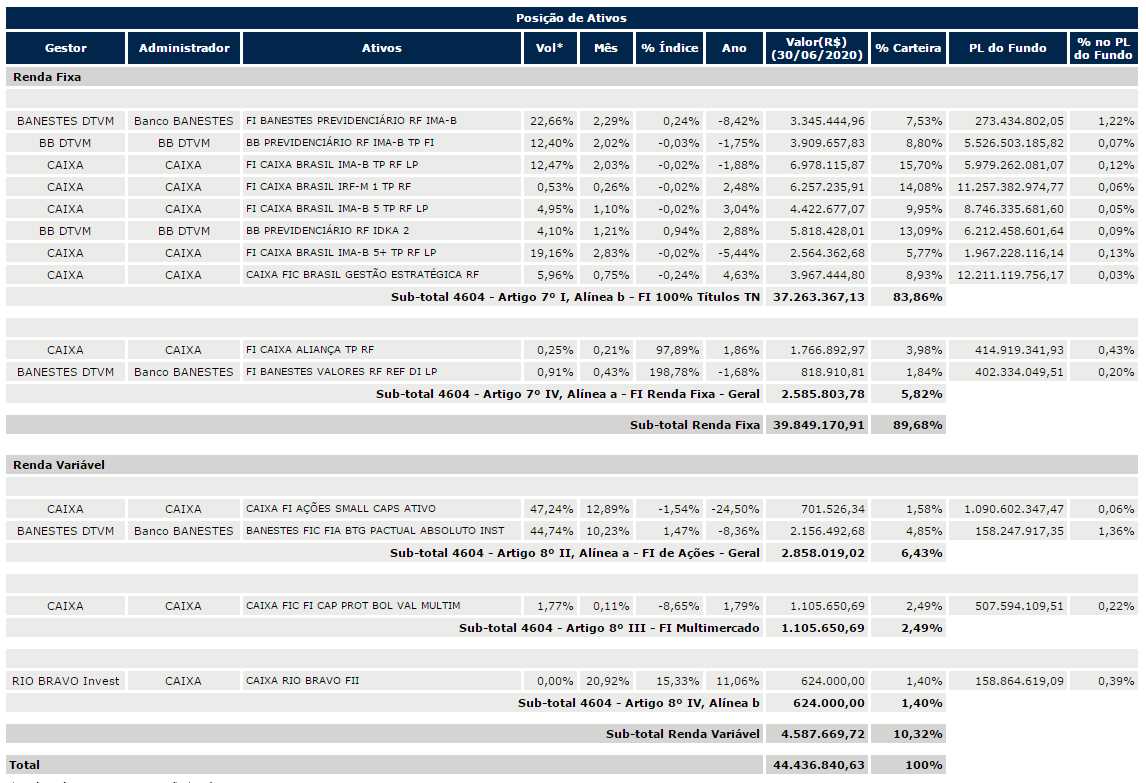1146x783 pixels.
Task: Click the Gestor column header
Action: (x=66, y=48)
